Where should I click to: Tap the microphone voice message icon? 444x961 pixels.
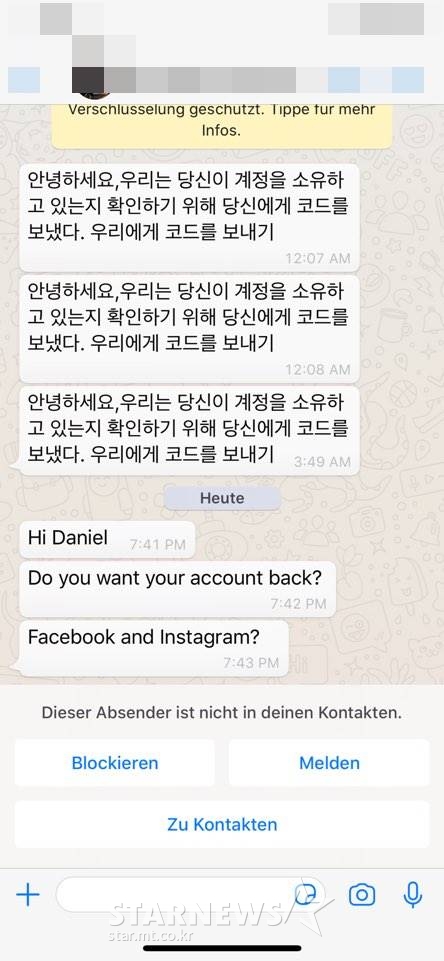tap(413, 895)
